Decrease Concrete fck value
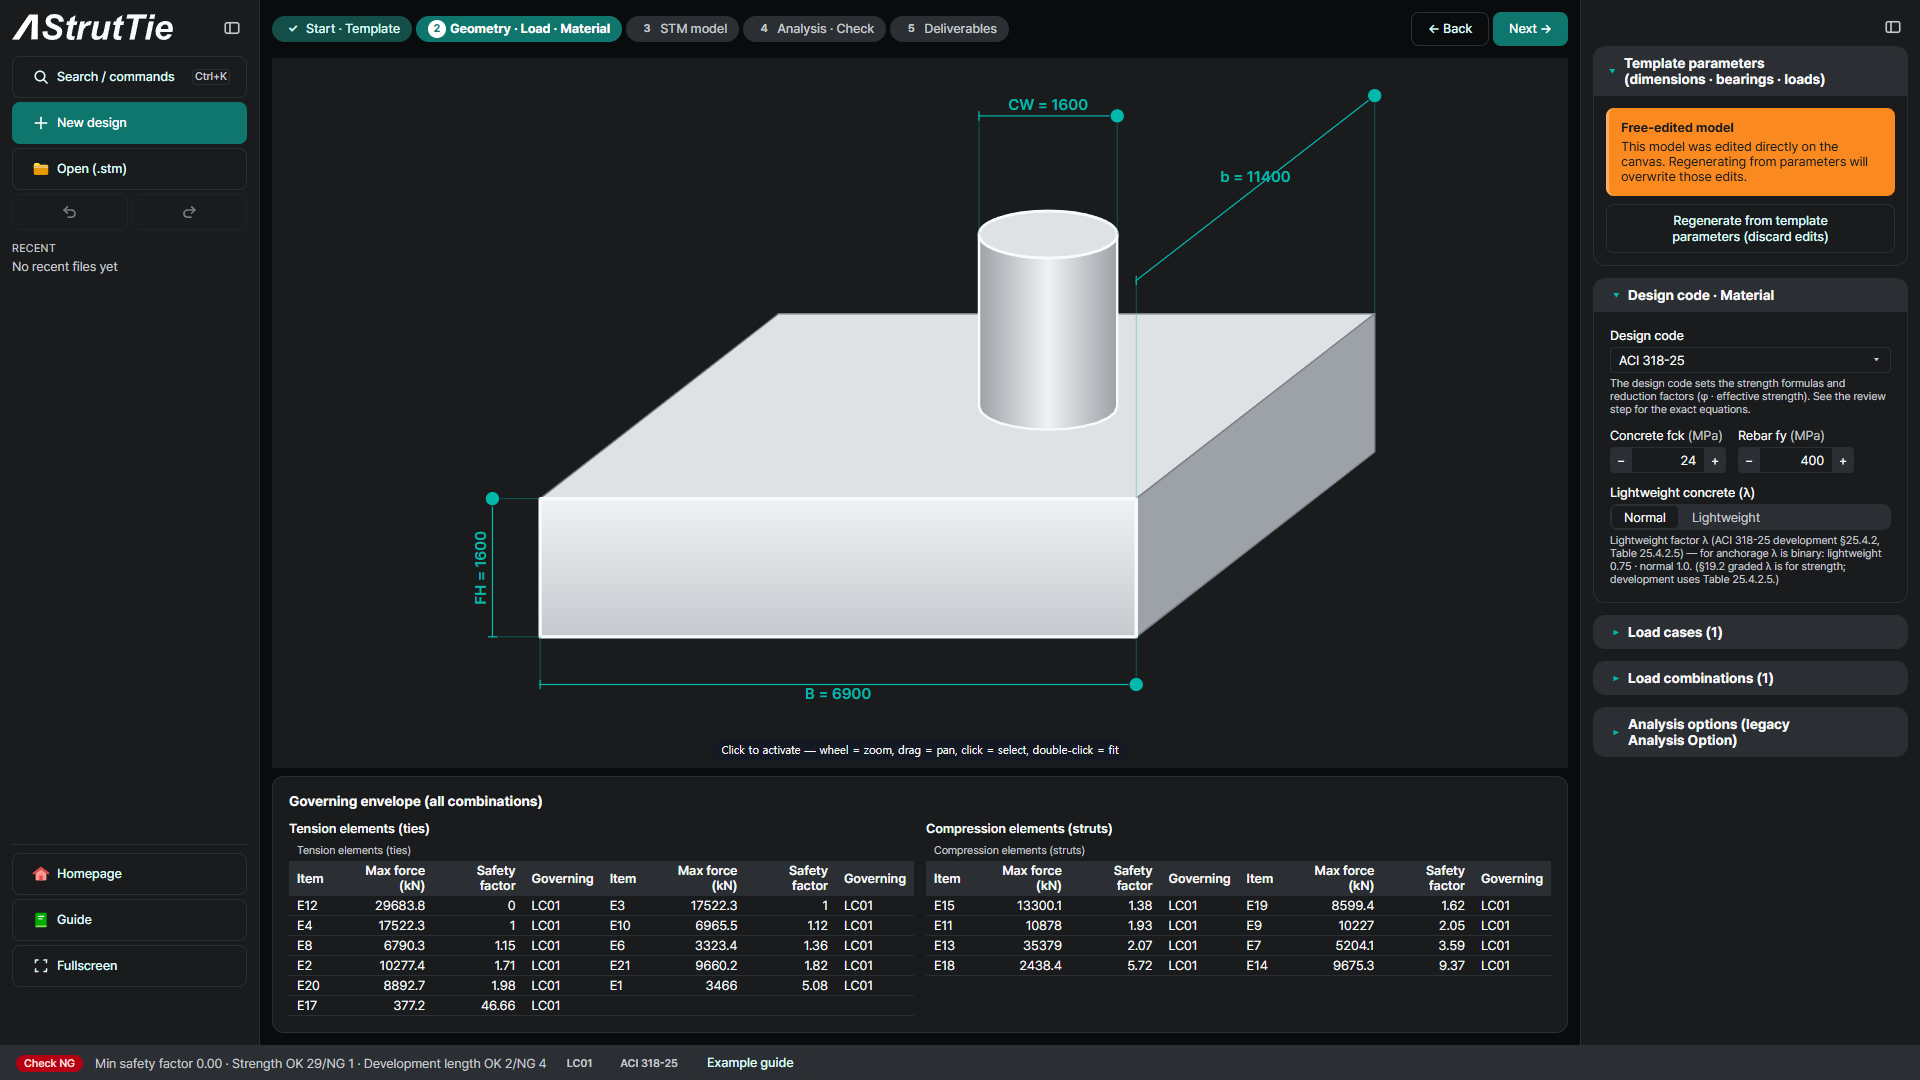The width and height of the screenshot is (1920, 1080). tap(1621, 461)
